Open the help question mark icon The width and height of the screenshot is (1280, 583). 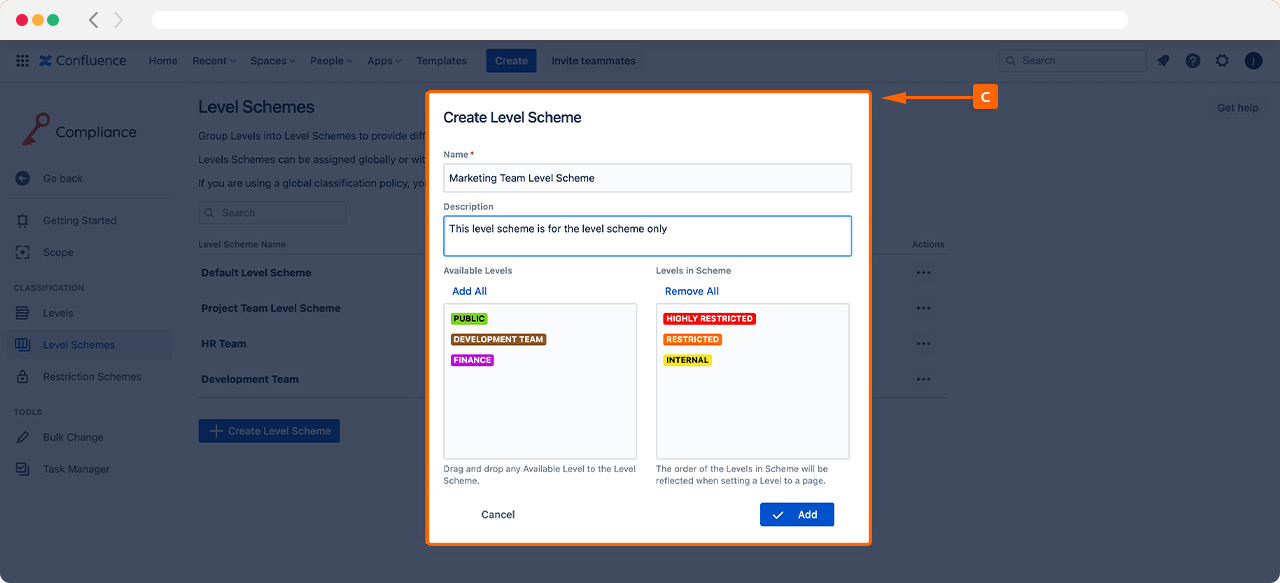click(1193, 61)
